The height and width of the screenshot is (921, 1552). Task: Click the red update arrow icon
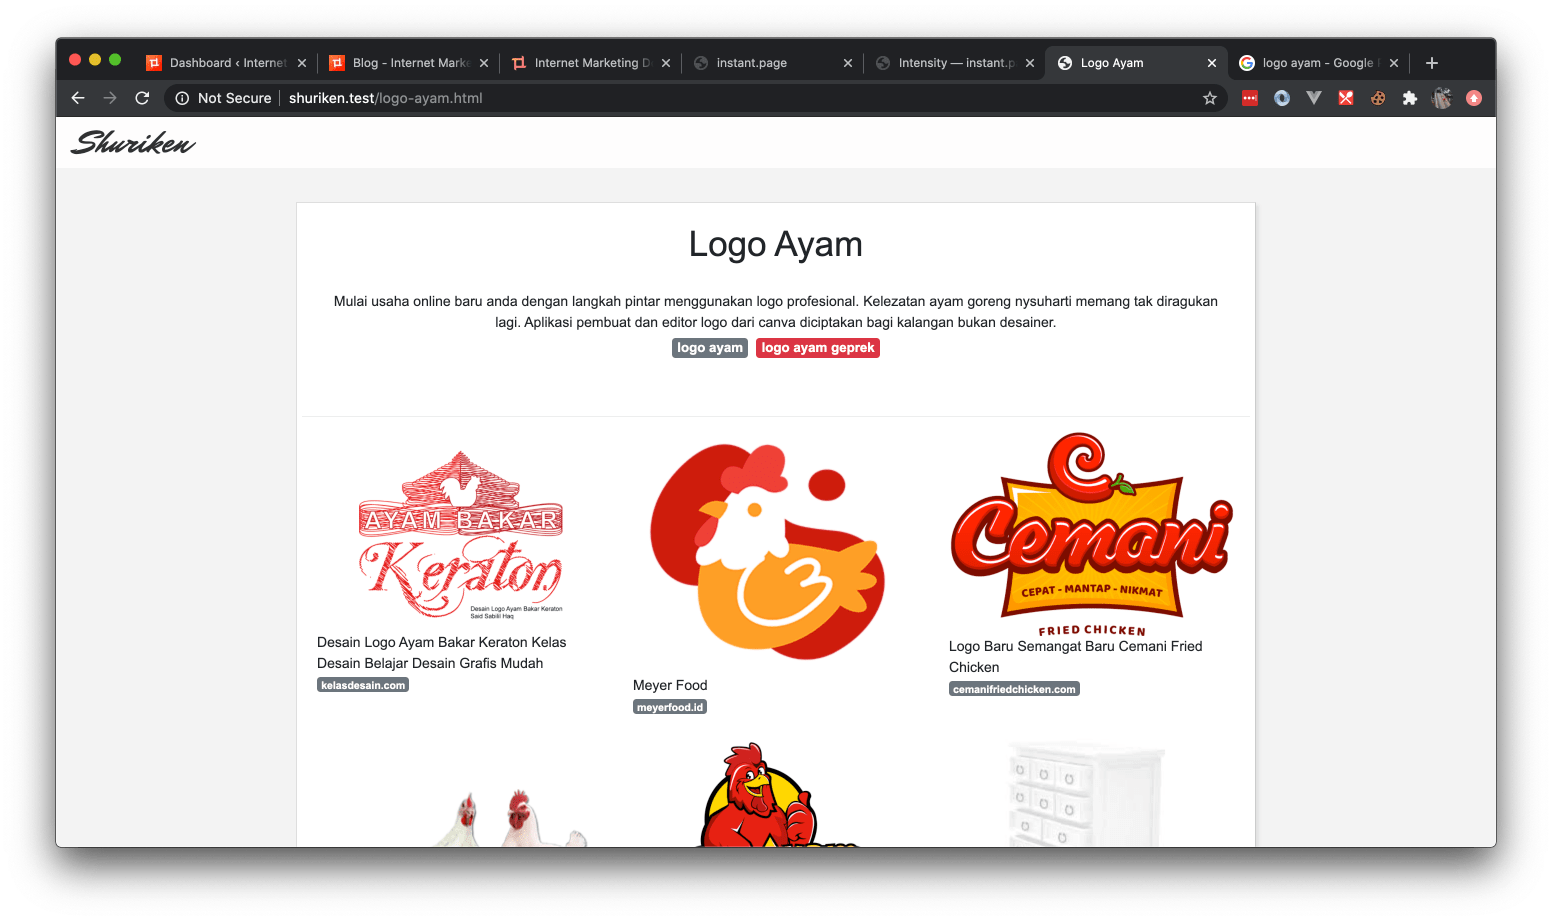pyautogui.click(x=1474, y=98)
